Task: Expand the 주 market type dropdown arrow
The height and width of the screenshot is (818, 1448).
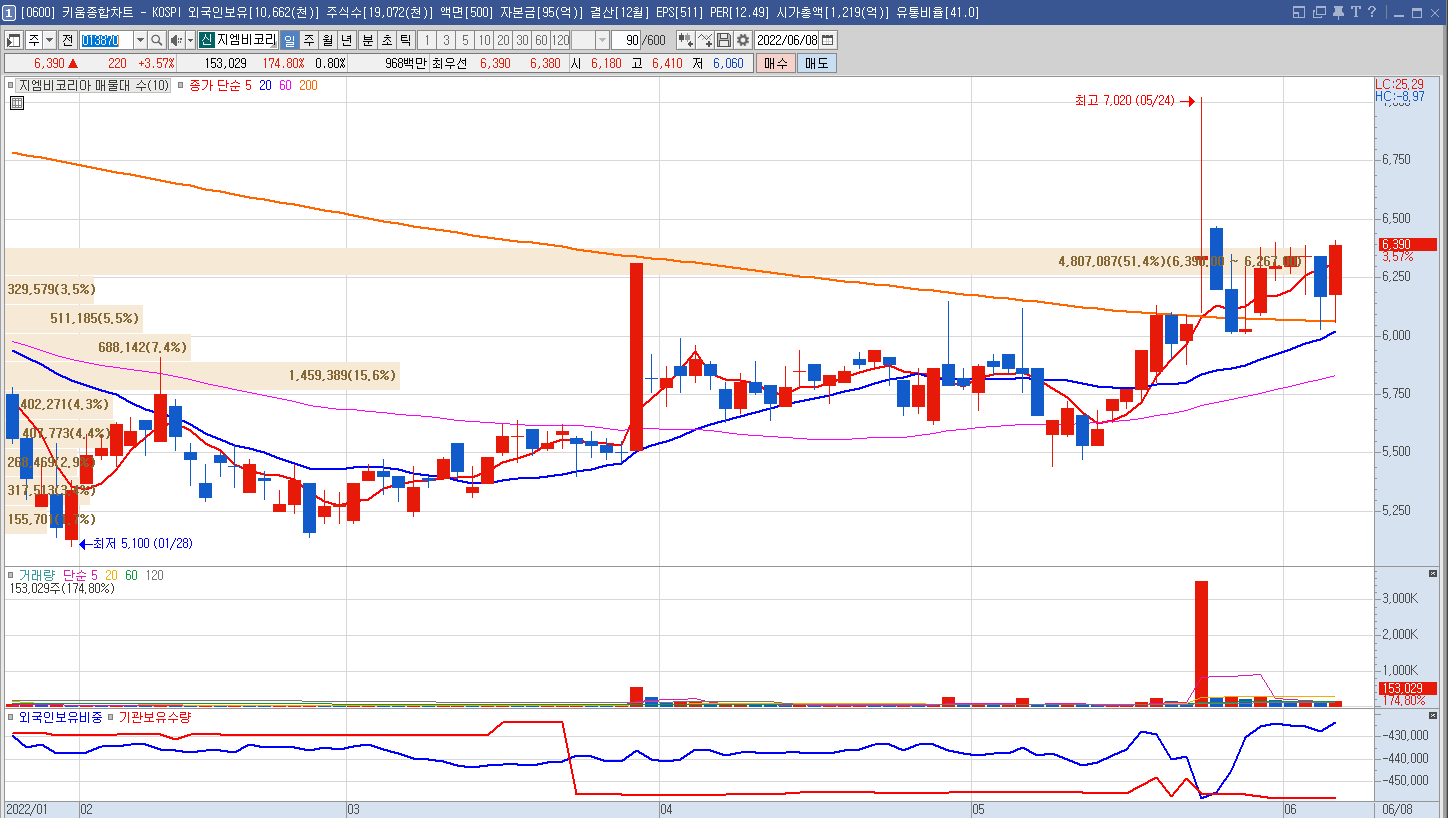Action: coord(50,40)
